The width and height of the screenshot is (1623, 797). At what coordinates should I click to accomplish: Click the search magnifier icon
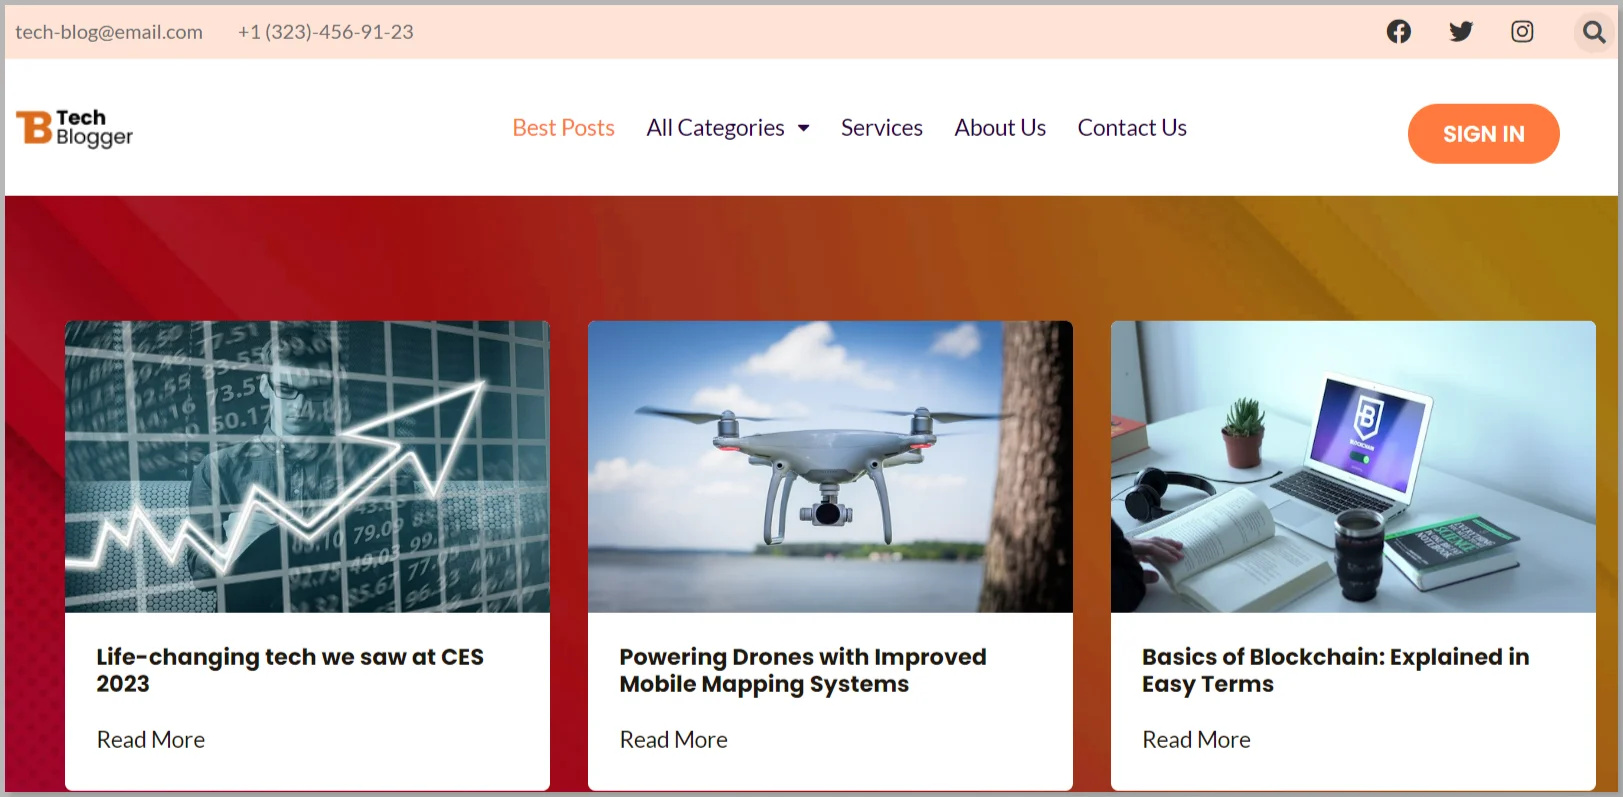pyautogui.click(x=1594, y=32)
